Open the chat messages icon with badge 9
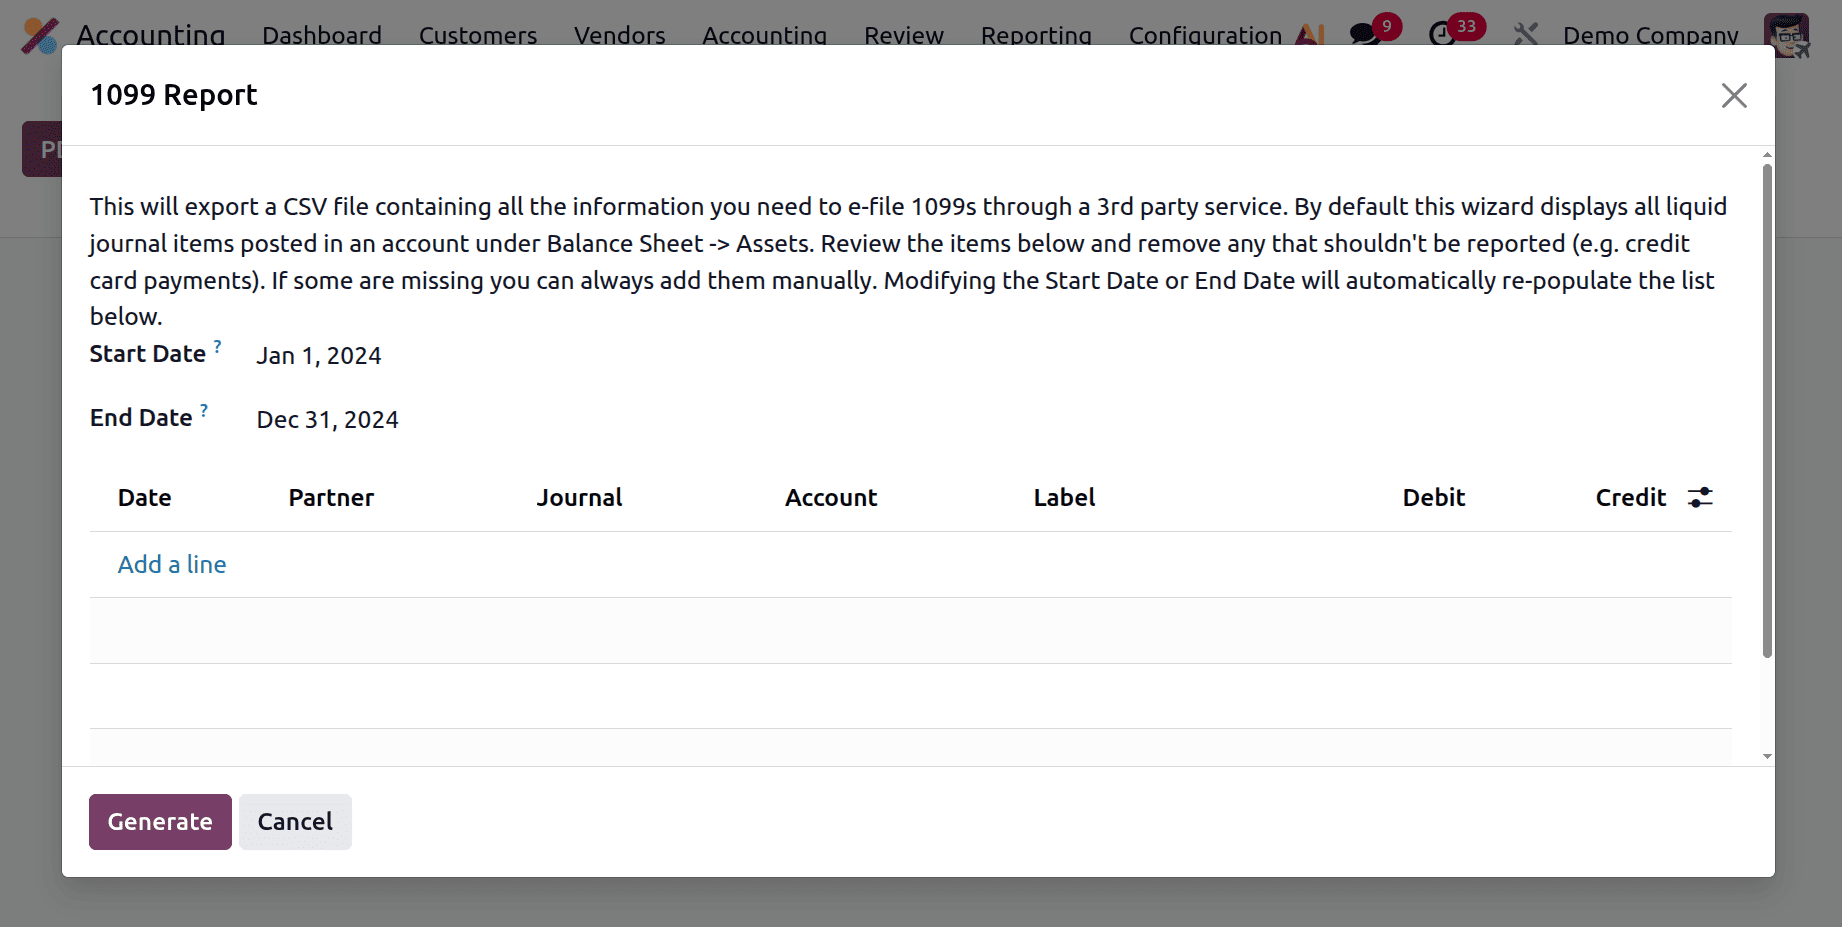 click(1365, 34)
